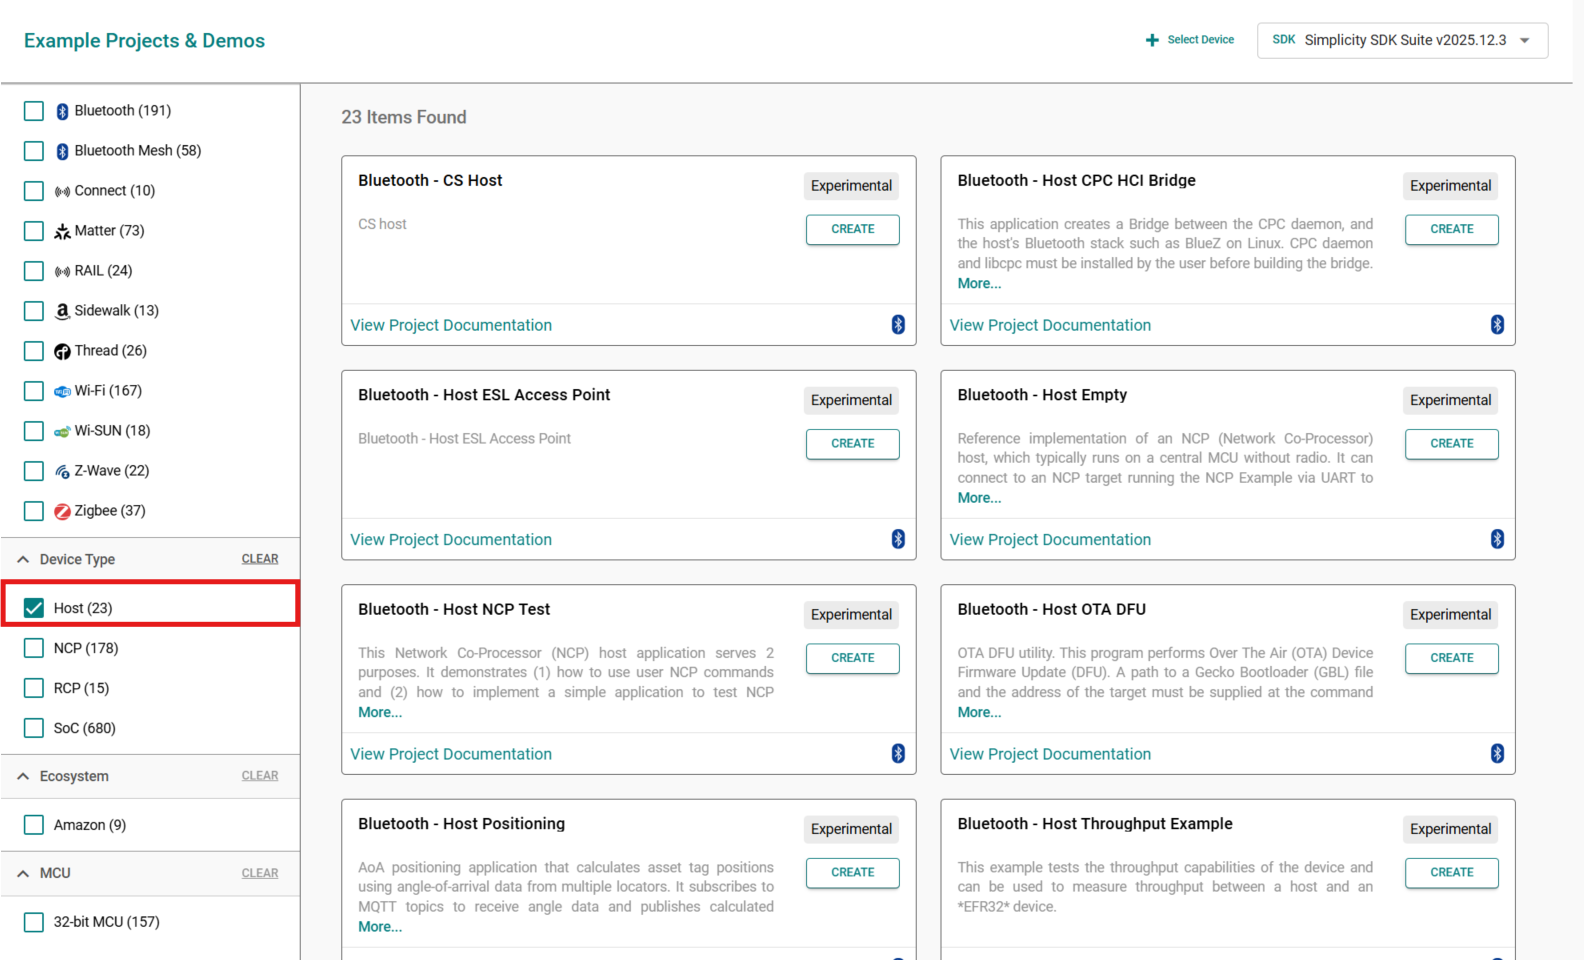1584x960 pixels.
Task: Expand More... on Host OTA DFU description
Action: point(979,712)
